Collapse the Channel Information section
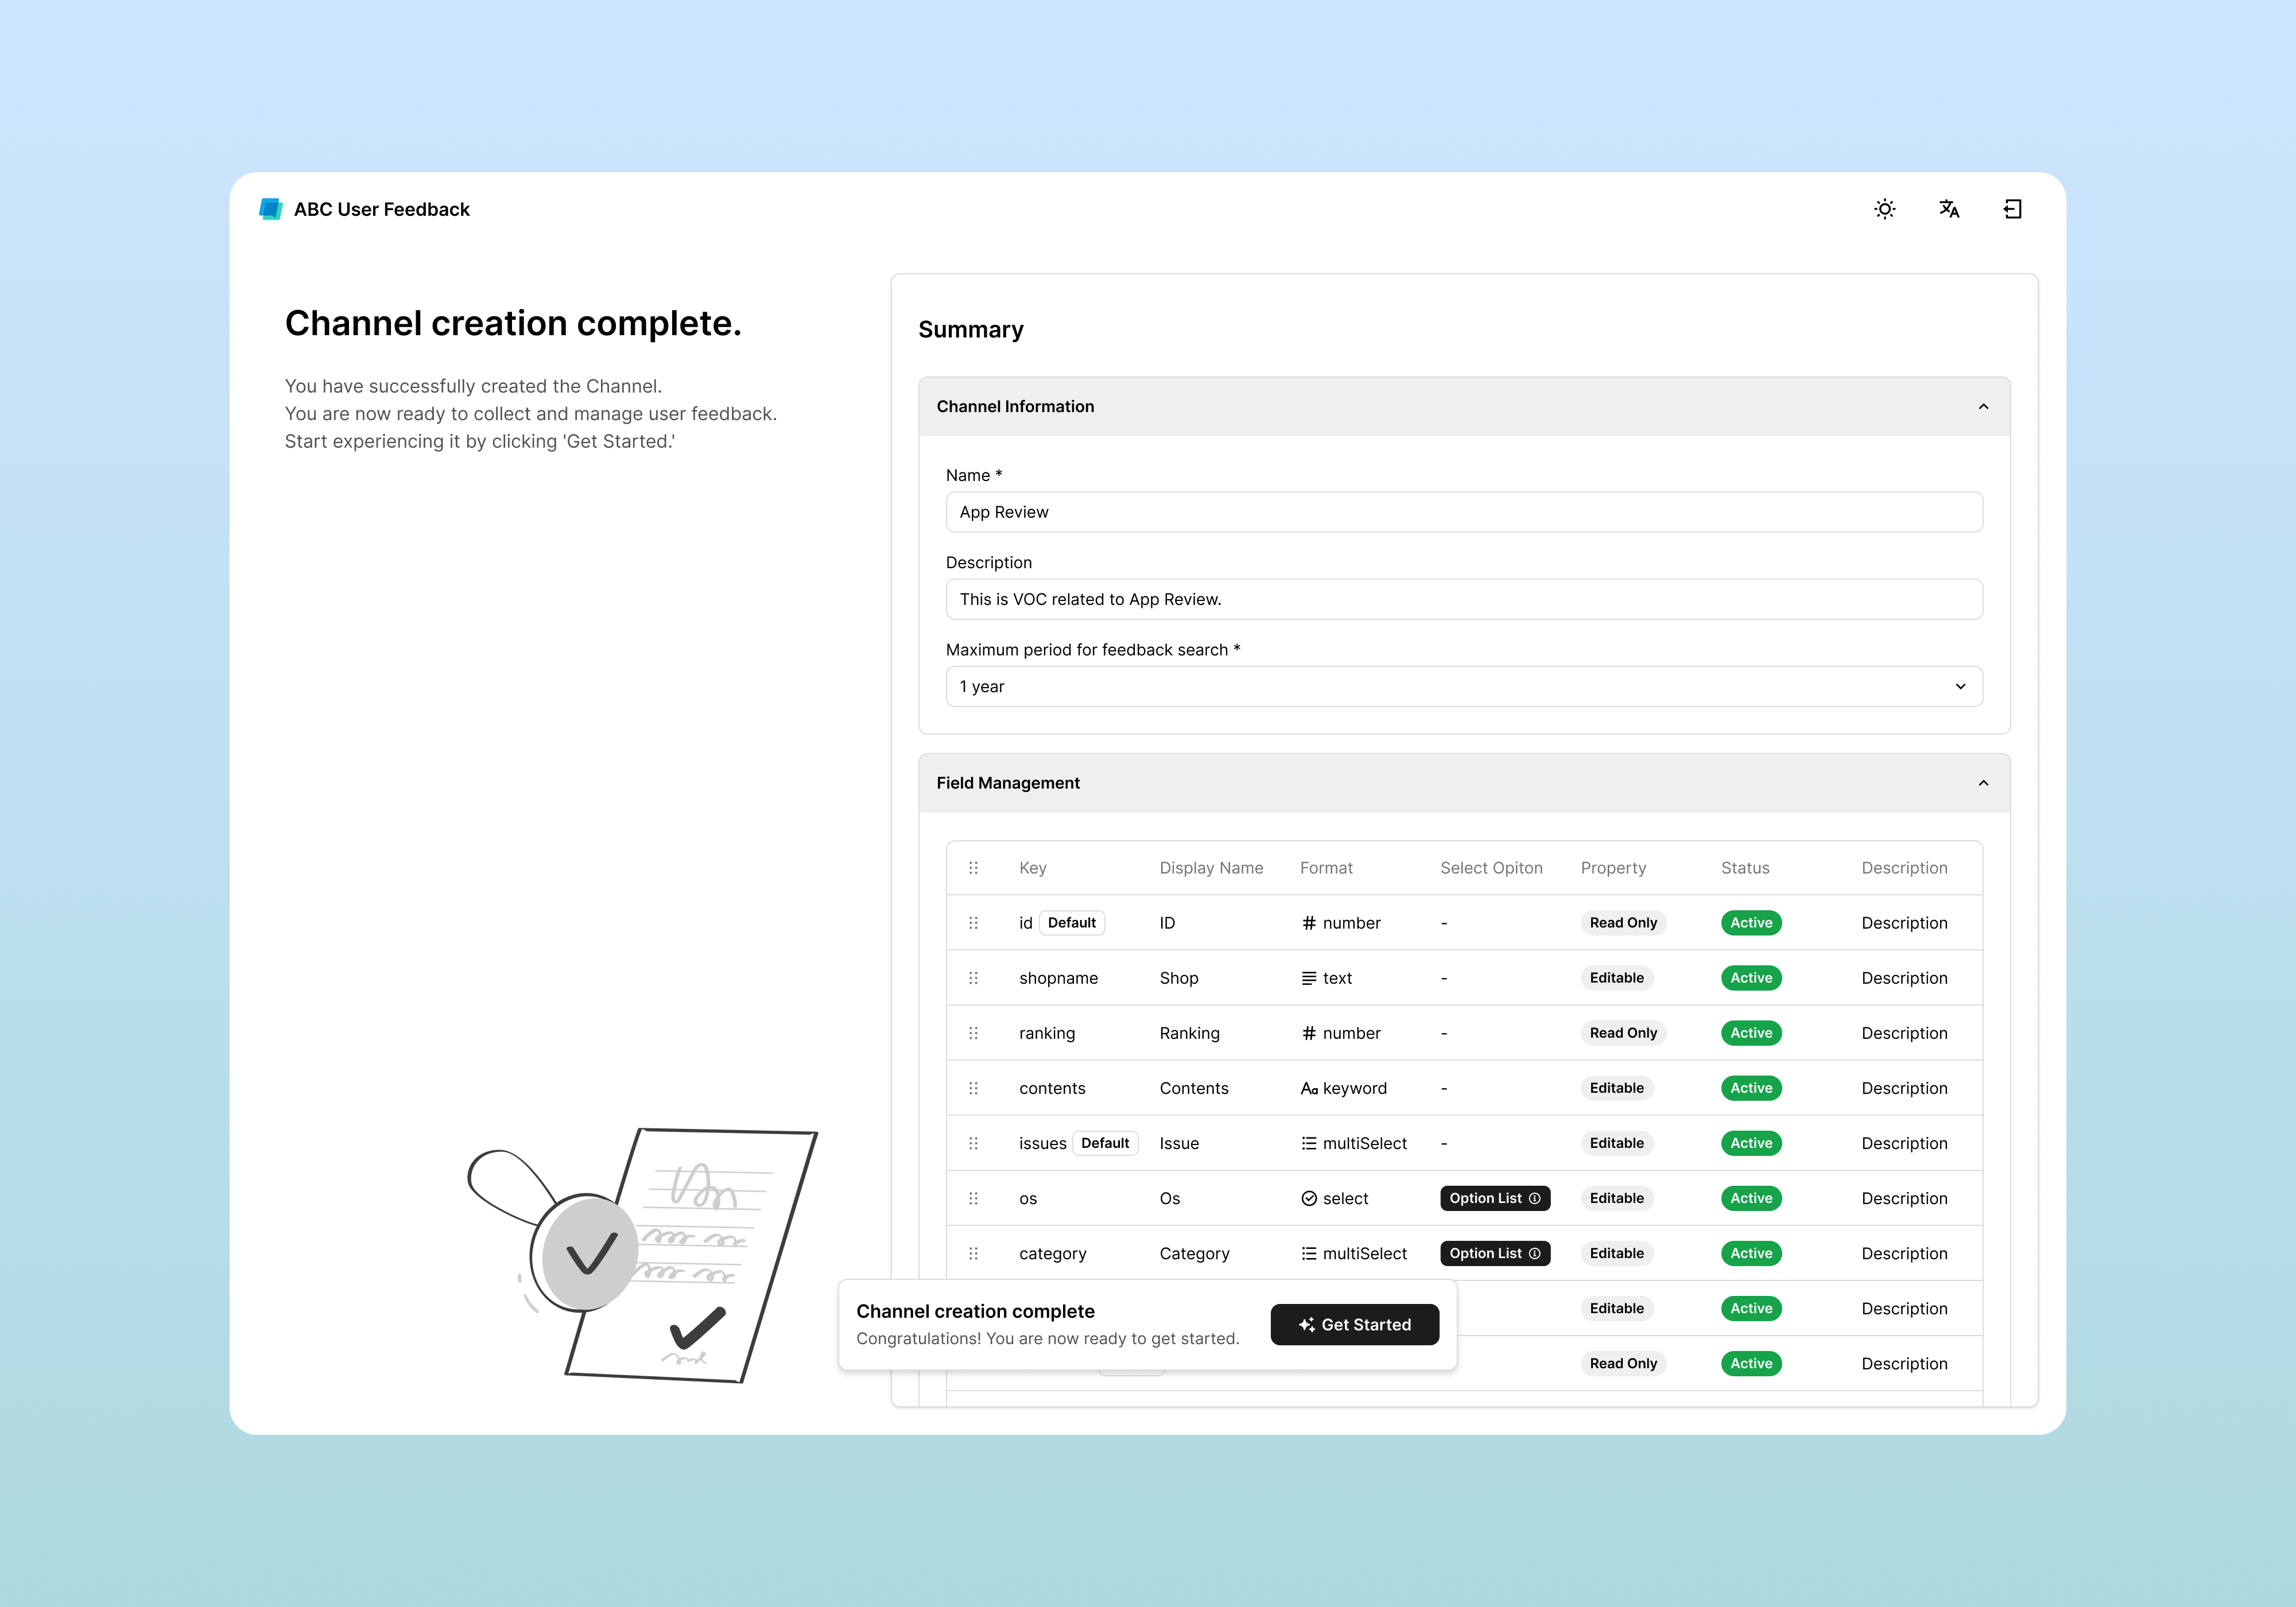 tap(1983, 407)
